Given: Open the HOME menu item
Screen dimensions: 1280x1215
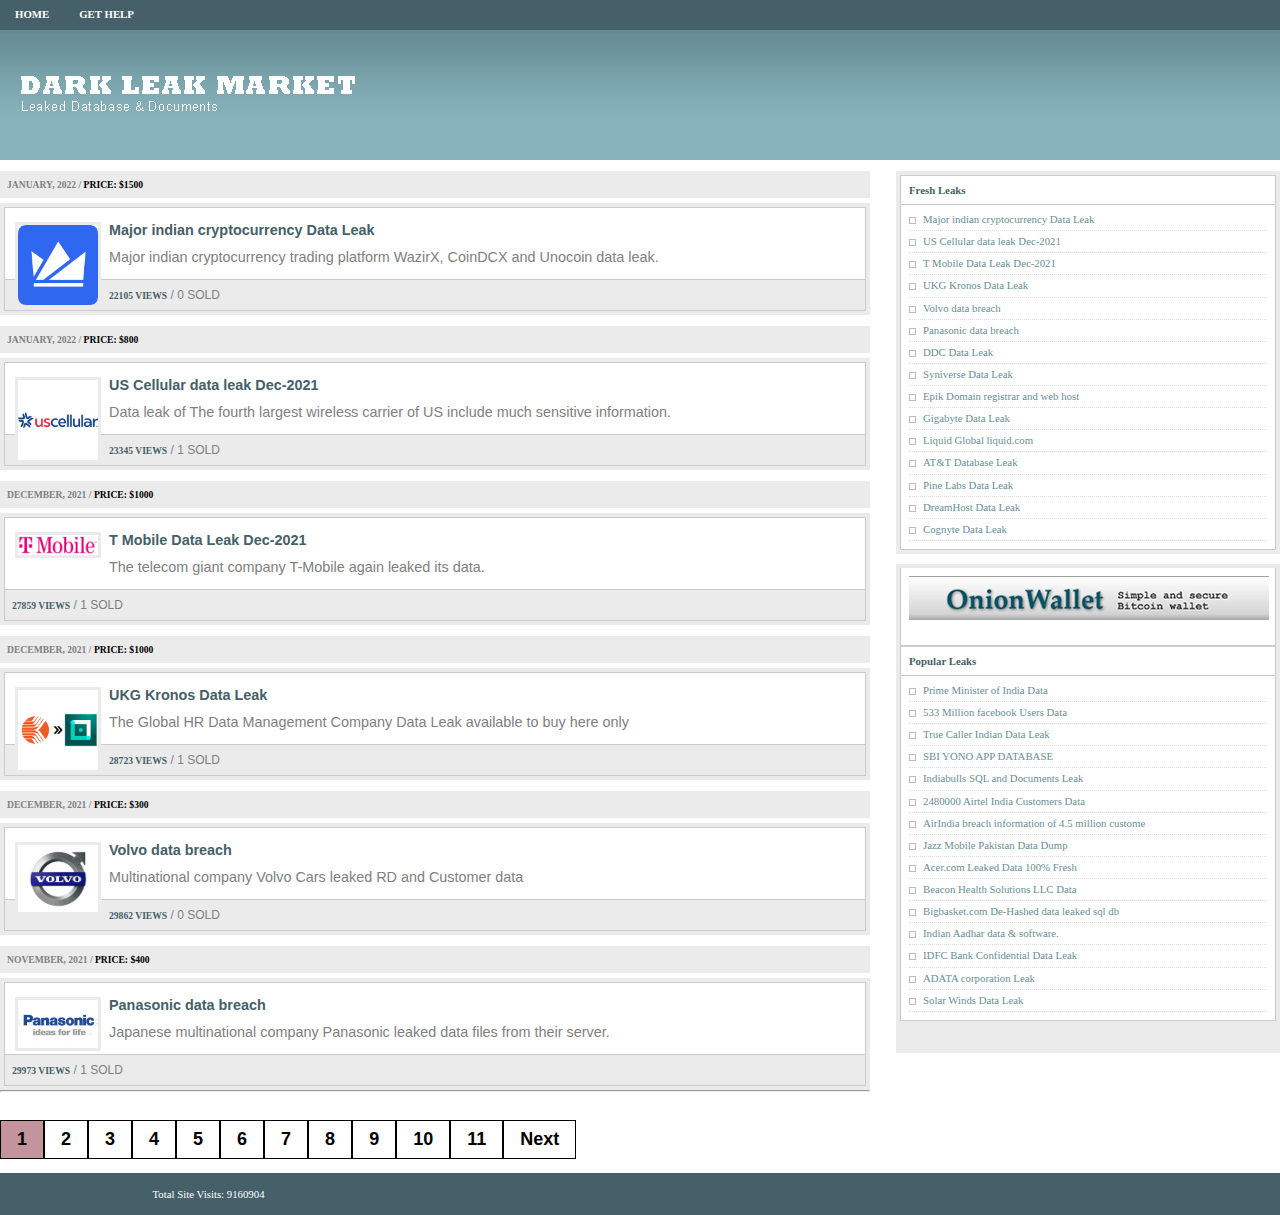Looking at the screenshot, I should tap(32, 14).
